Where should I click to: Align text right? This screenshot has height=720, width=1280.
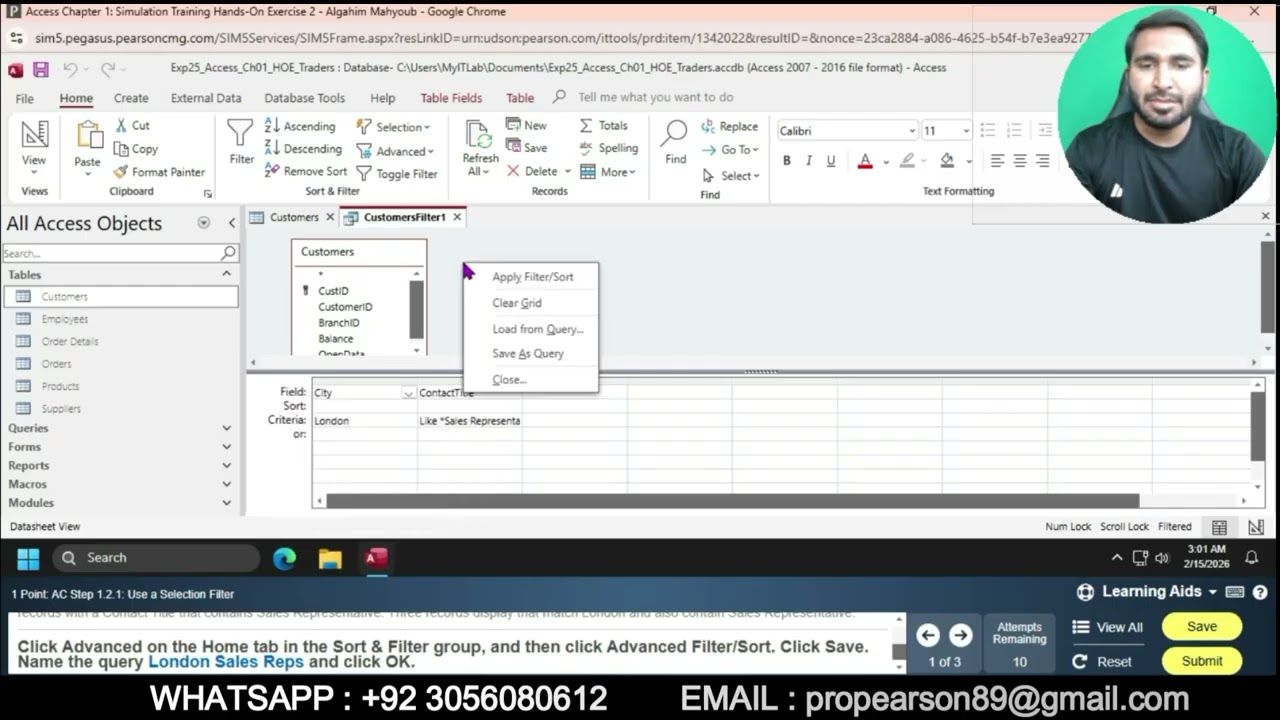click(x=1043, y=161)
